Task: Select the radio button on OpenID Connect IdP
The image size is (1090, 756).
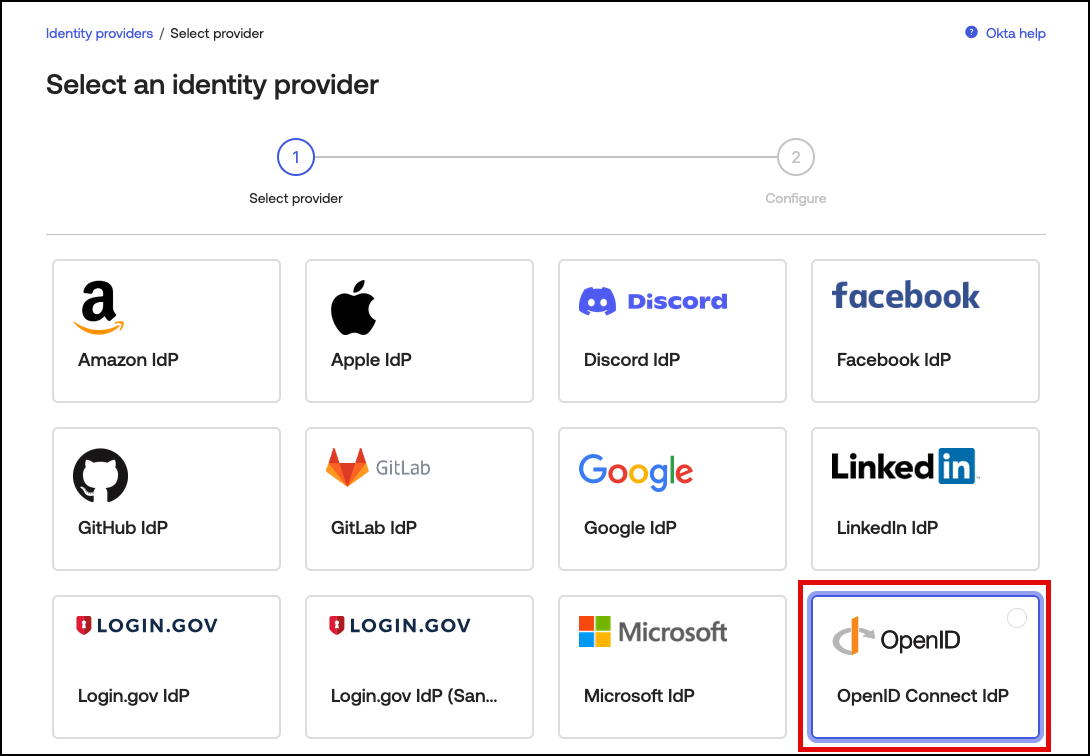Action: tap(1017, 618)
